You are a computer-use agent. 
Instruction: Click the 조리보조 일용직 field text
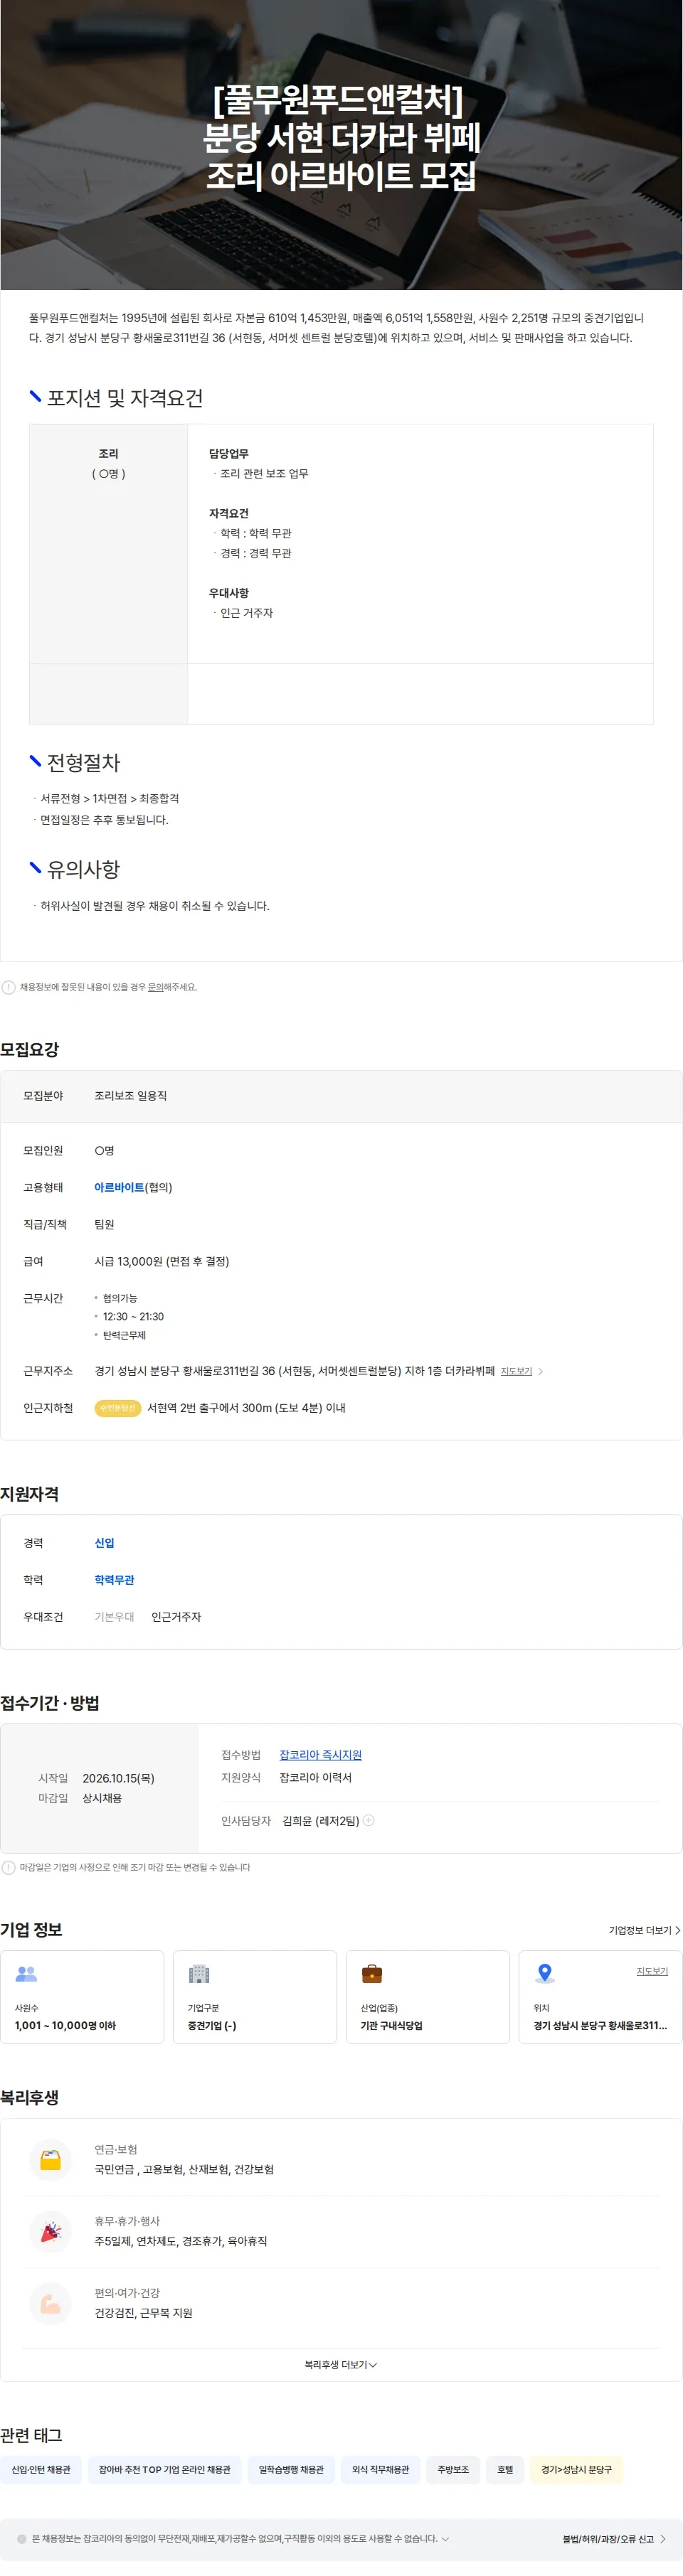coord(131,1096)
